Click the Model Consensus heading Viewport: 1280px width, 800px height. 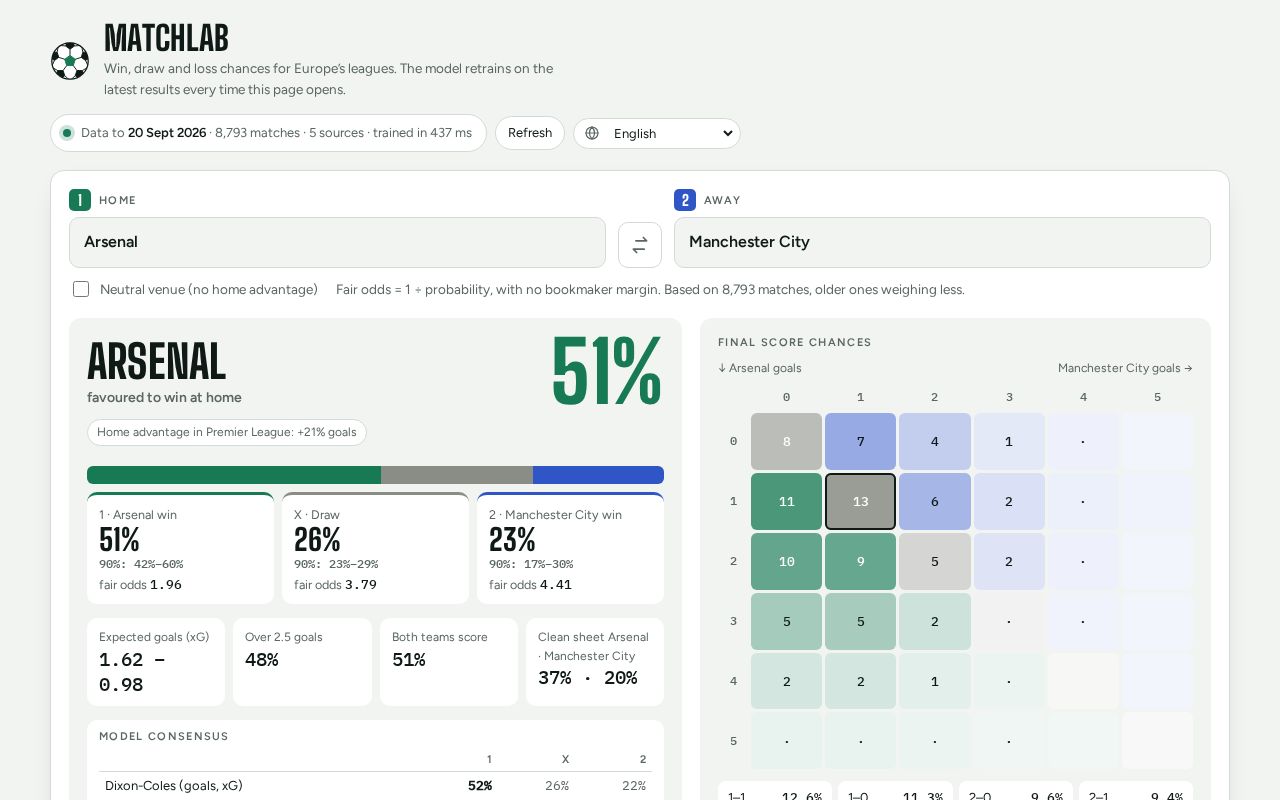click(x=164, y=736)
